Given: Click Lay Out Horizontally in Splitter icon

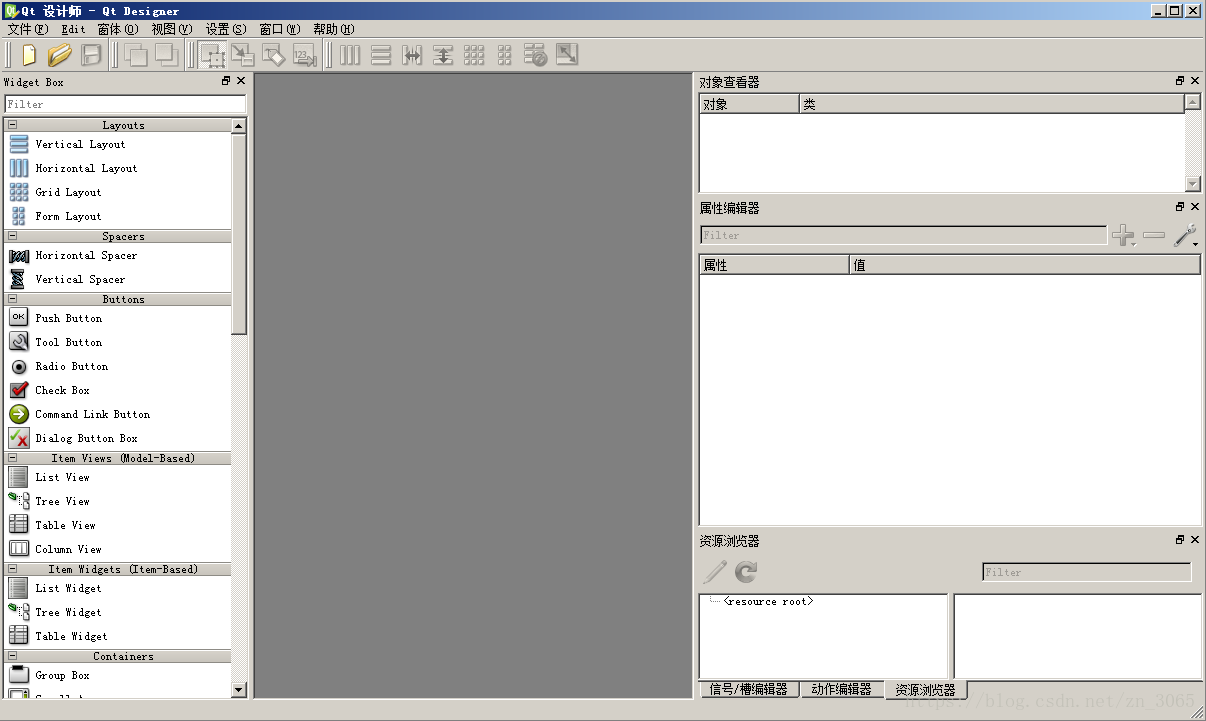Looking at the screenshot, I should click(412, 55).
